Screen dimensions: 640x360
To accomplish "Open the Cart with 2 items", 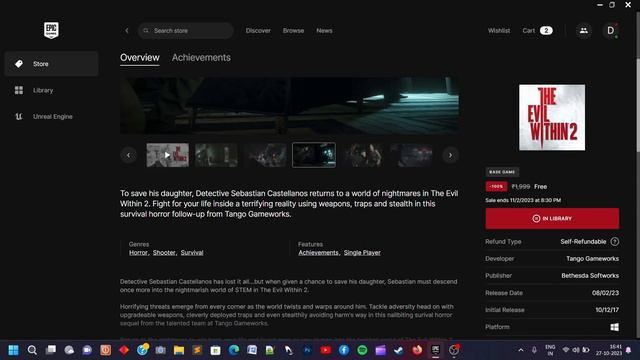I will [537, 31].
